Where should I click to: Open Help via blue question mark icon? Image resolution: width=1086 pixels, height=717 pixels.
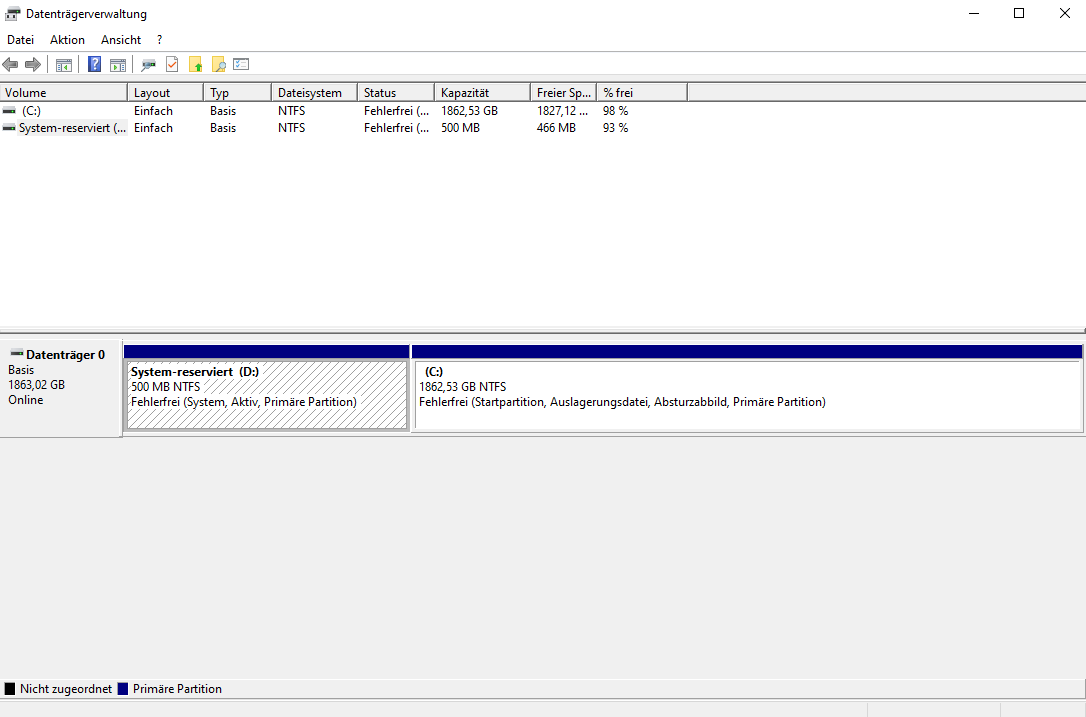[x=95, y=65]
